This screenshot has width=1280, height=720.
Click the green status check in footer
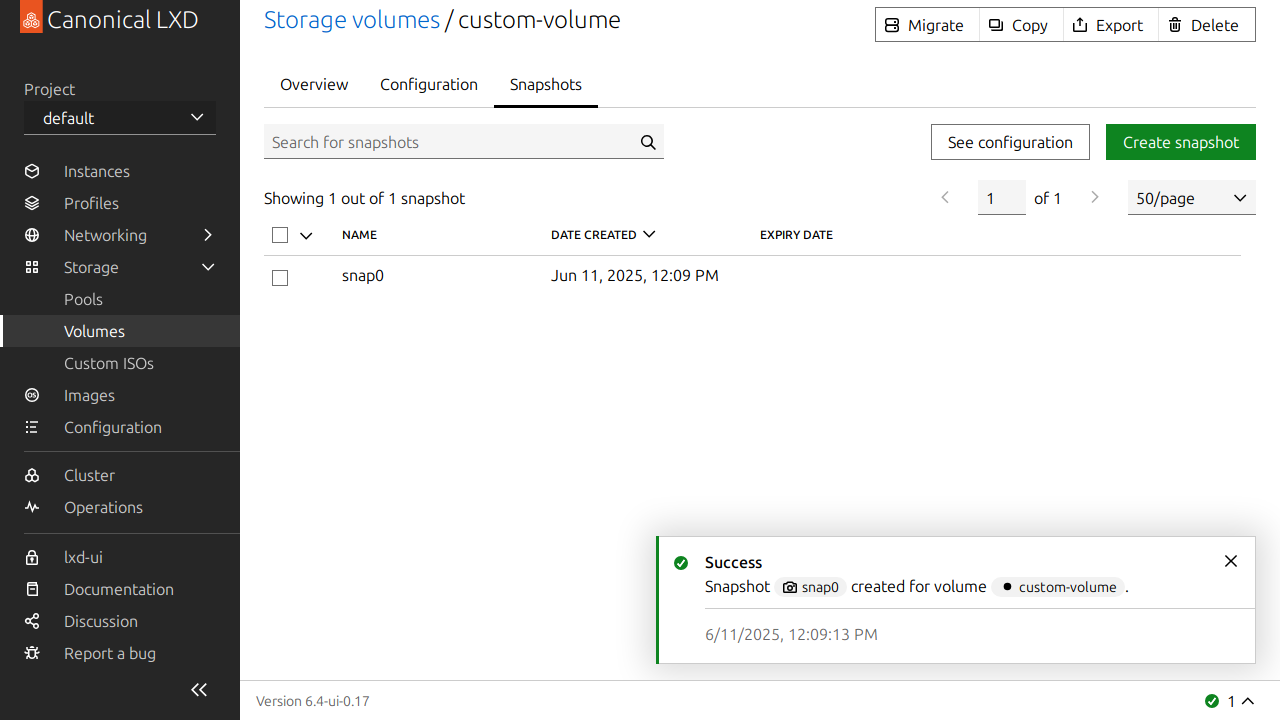coord(1212,701)
